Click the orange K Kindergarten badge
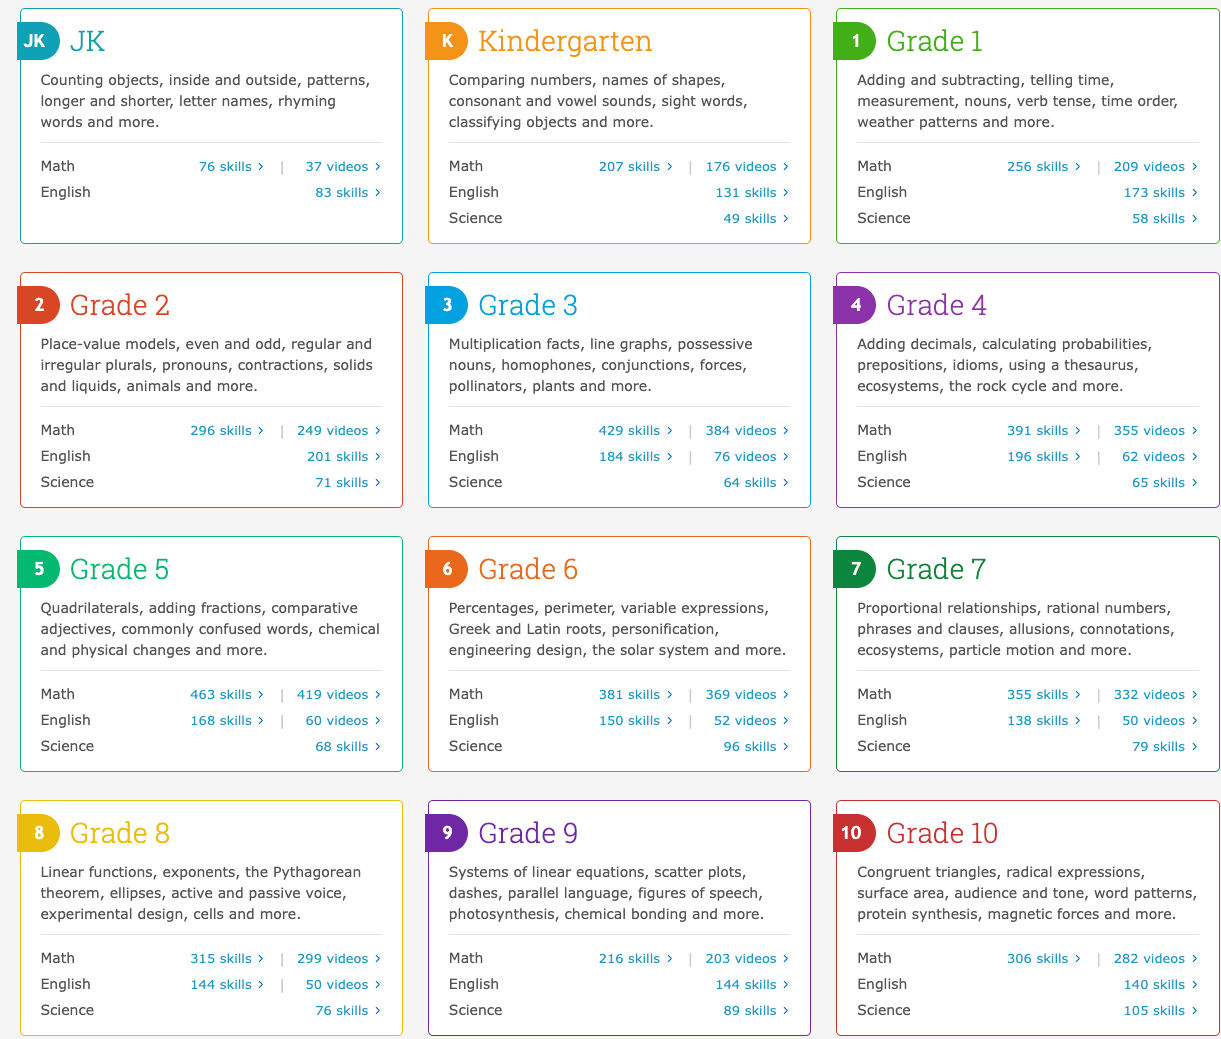 pyautogui.click(x=447, y=41)
